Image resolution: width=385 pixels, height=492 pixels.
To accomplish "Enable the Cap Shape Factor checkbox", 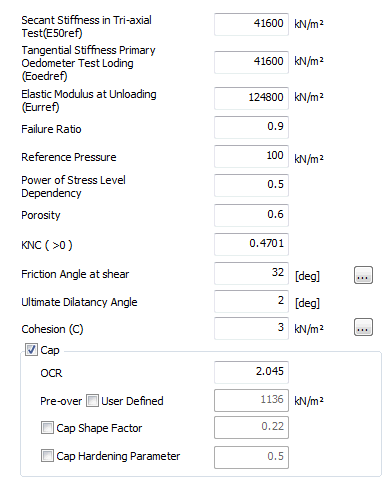I will click(x=47, y=428).
